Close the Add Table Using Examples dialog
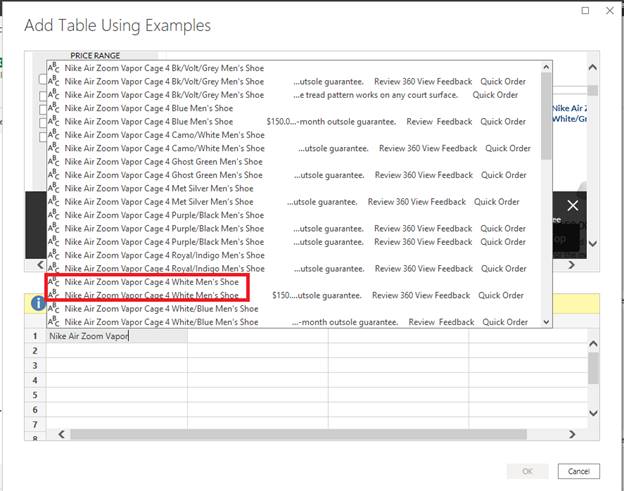This screenshot has height=491, width=624. 610,11
